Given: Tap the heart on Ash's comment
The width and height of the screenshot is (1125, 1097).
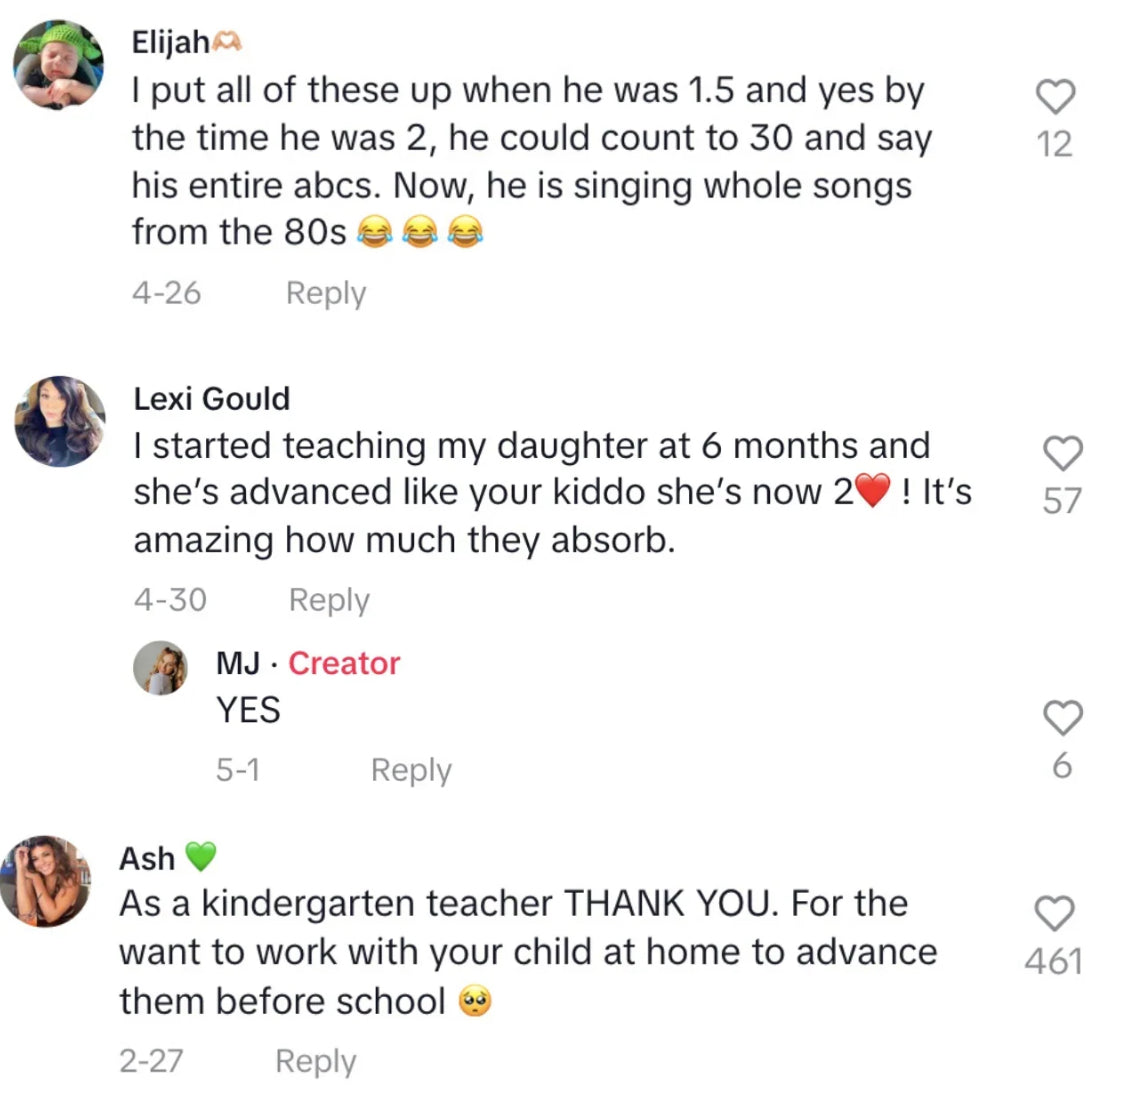Looking at the screenshot, I should pos(1054,914).
